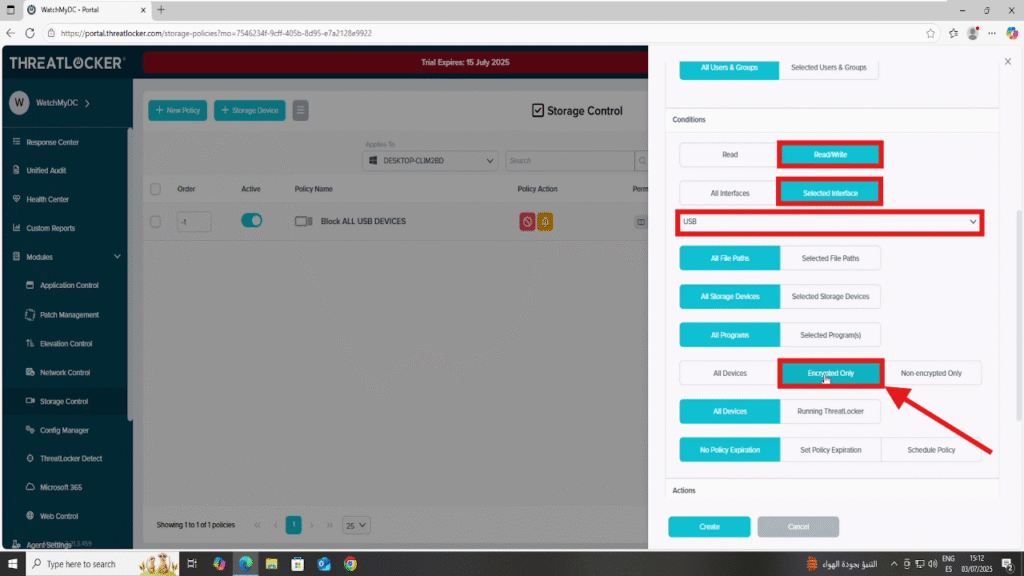This screenshot has width=1024, height=576.
Task: Choose Encrypted Only devices option
Action: [831, 374]
